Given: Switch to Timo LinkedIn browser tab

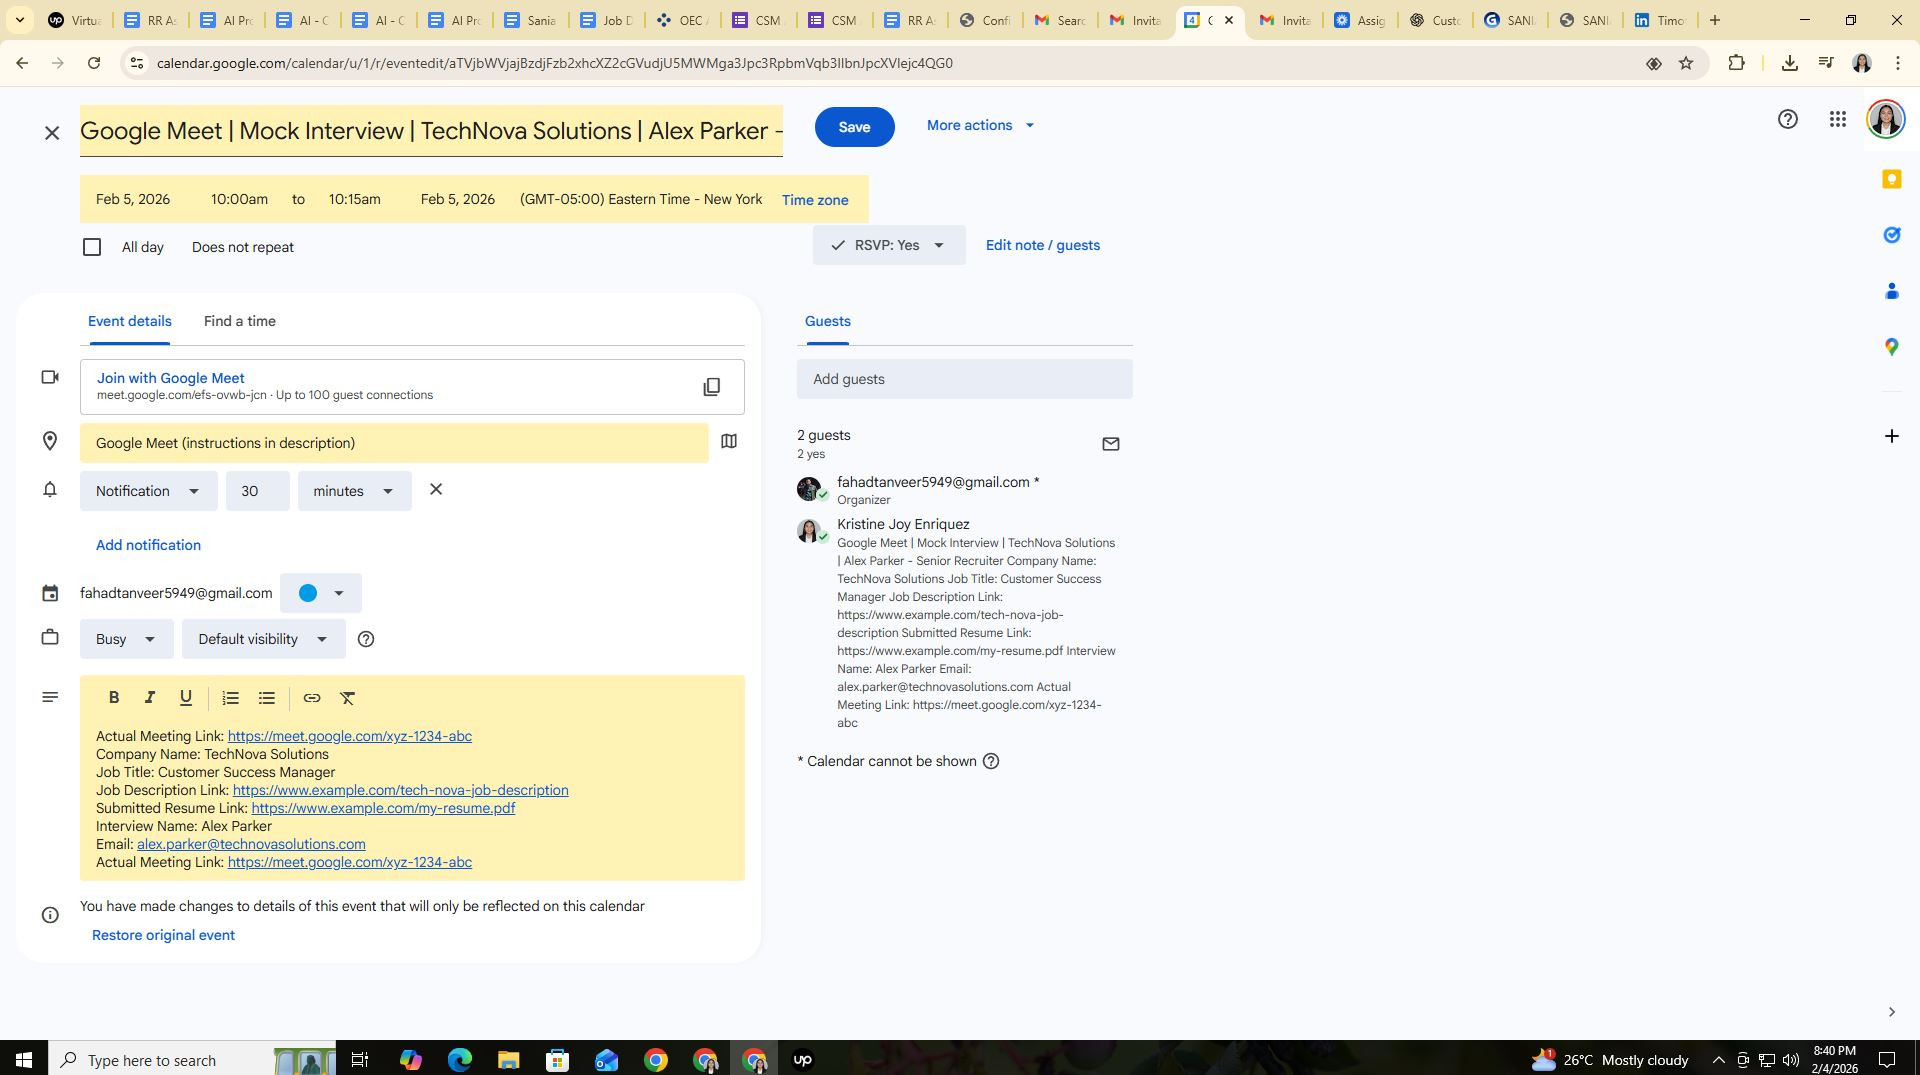Looking at the screenshot, I should [1660, 20].
